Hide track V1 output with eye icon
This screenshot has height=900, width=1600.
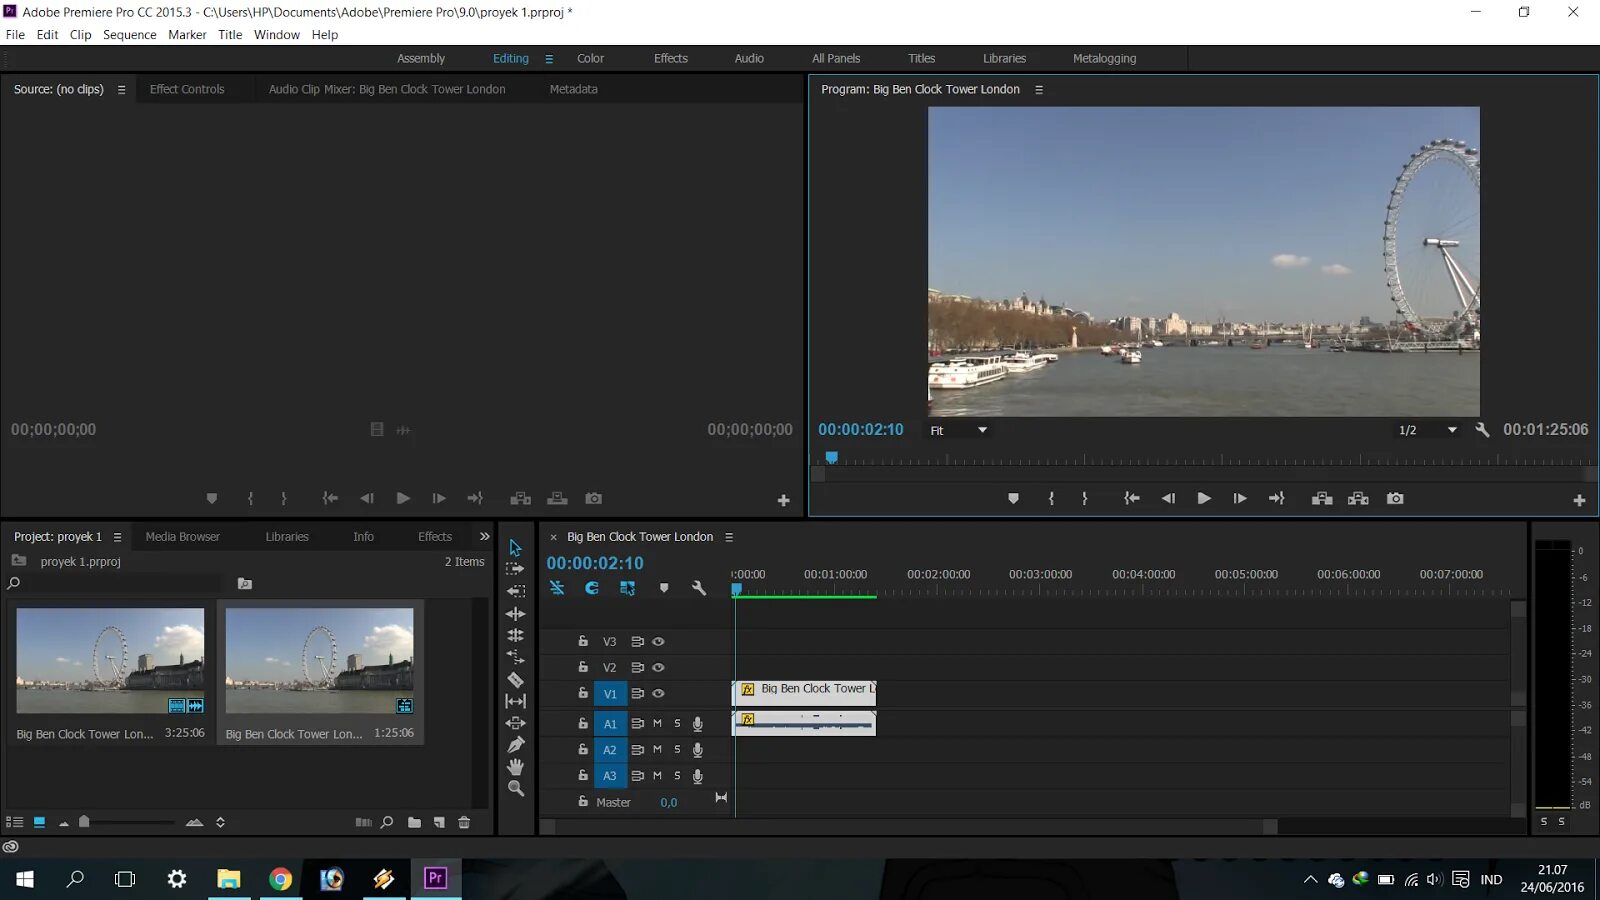[658, 693]
